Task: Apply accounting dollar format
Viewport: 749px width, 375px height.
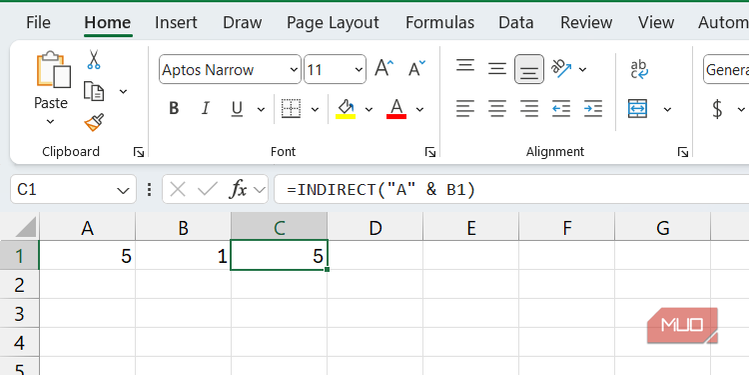Action: click(717, 109)
